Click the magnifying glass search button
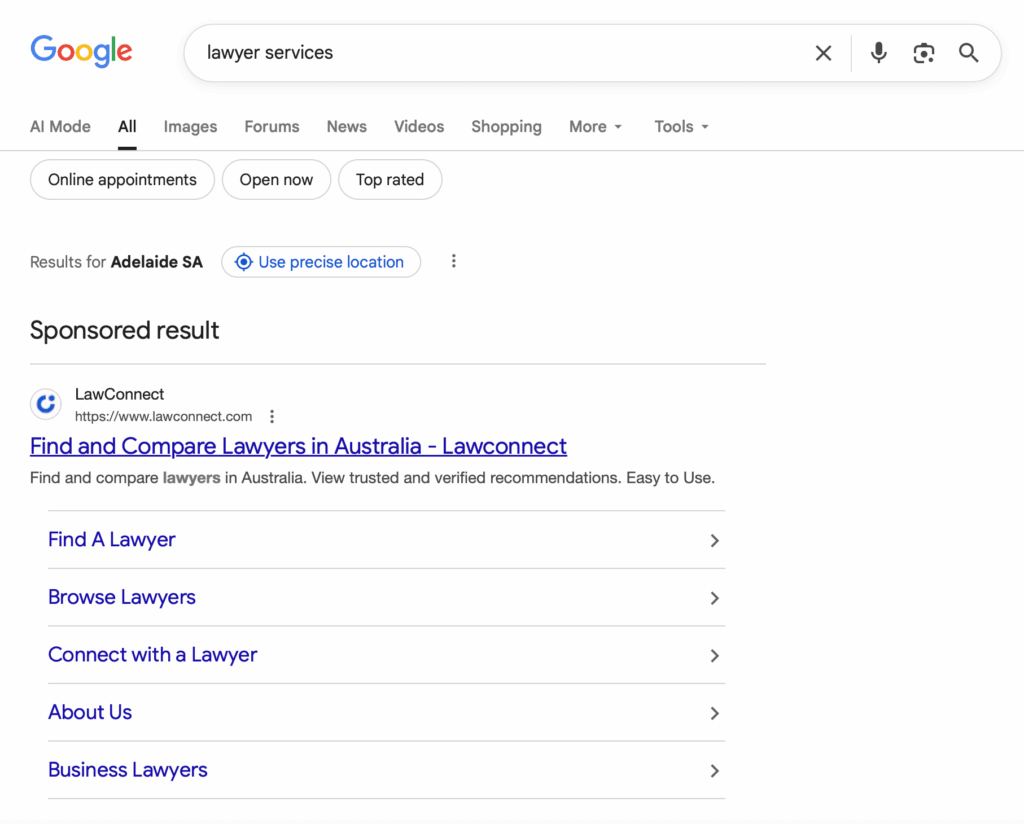1024x824 pixels. (968, 53)
